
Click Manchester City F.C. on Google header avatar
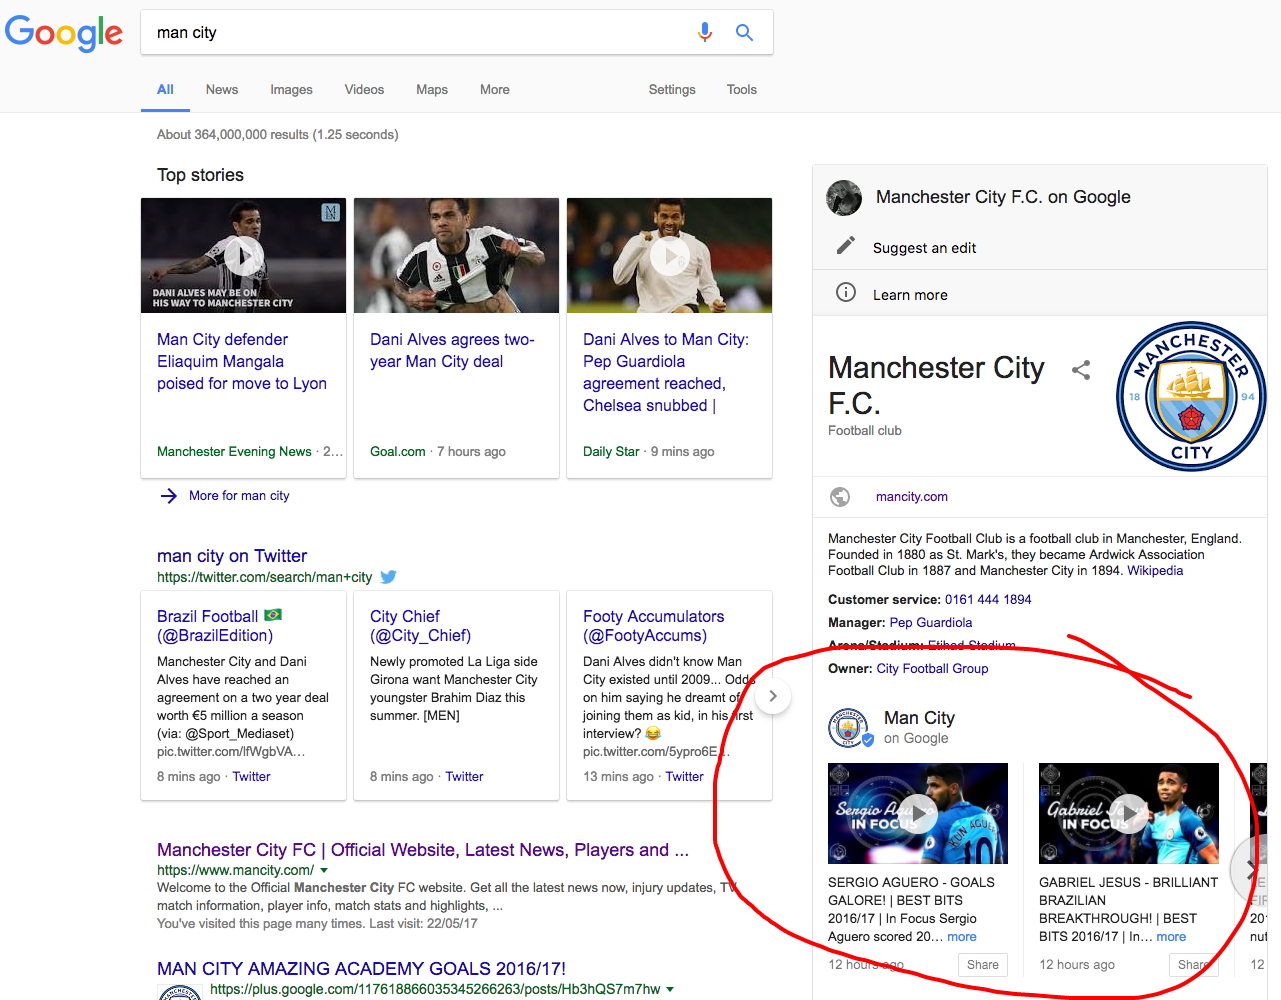(844, 197)
